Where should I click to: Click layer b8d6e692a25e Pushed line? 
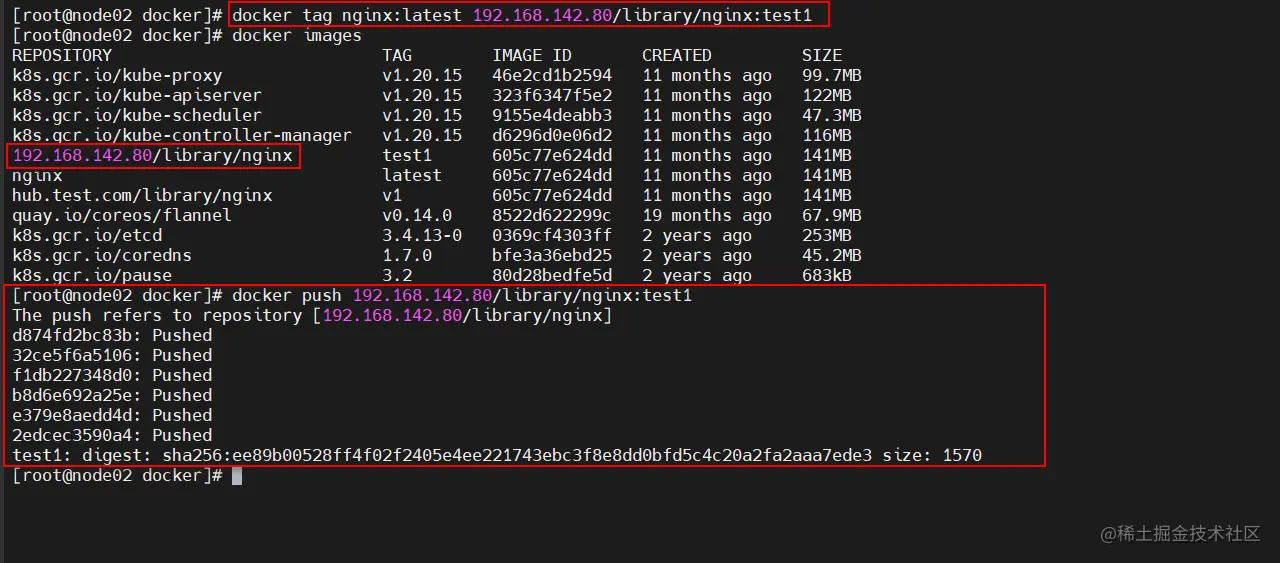point(112,395)
